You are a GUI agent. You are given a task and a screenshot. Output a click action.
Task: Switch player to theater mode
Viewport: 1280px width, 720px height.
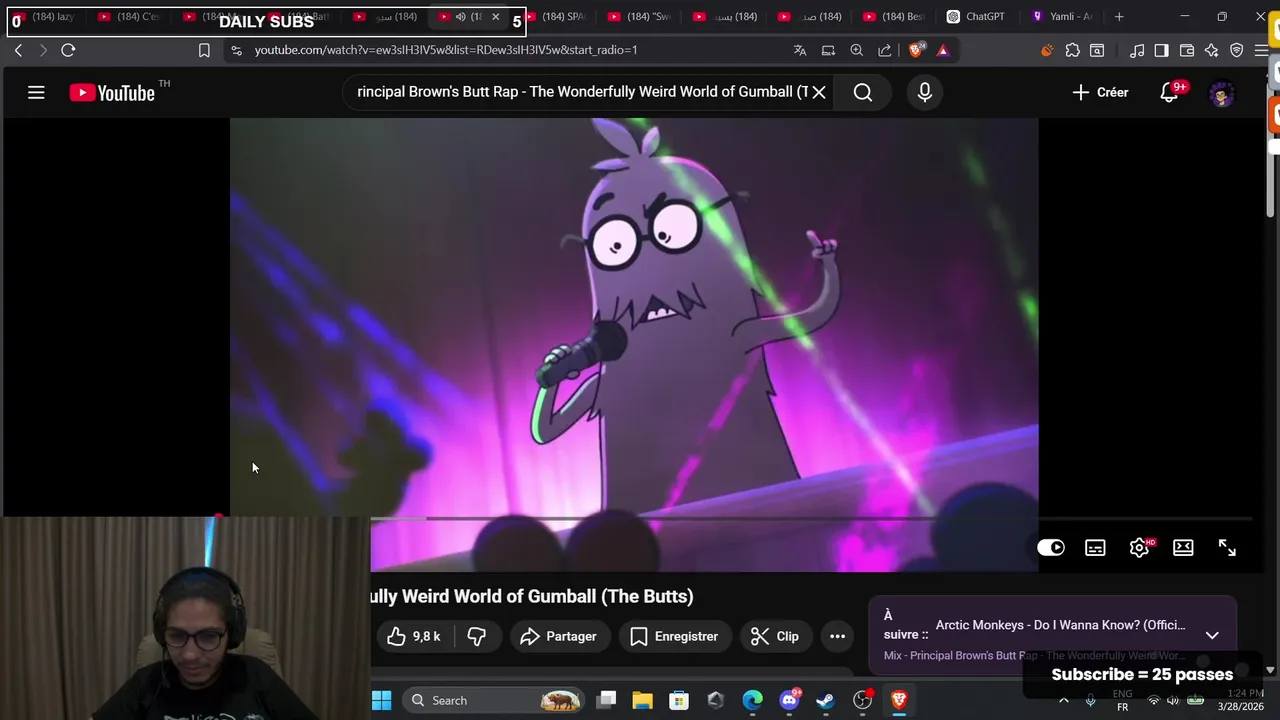point(1183,547)
